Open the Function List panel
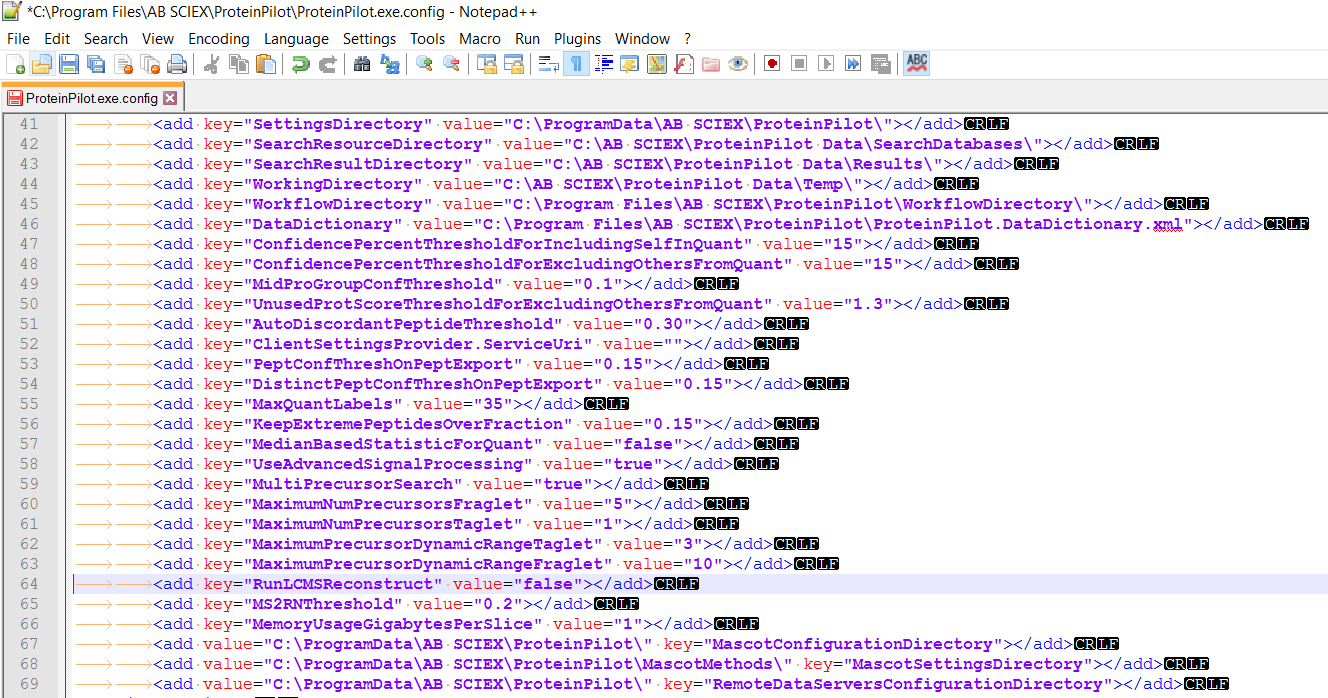Viewport: 1328px width, 698px height. tap(683, 64)
